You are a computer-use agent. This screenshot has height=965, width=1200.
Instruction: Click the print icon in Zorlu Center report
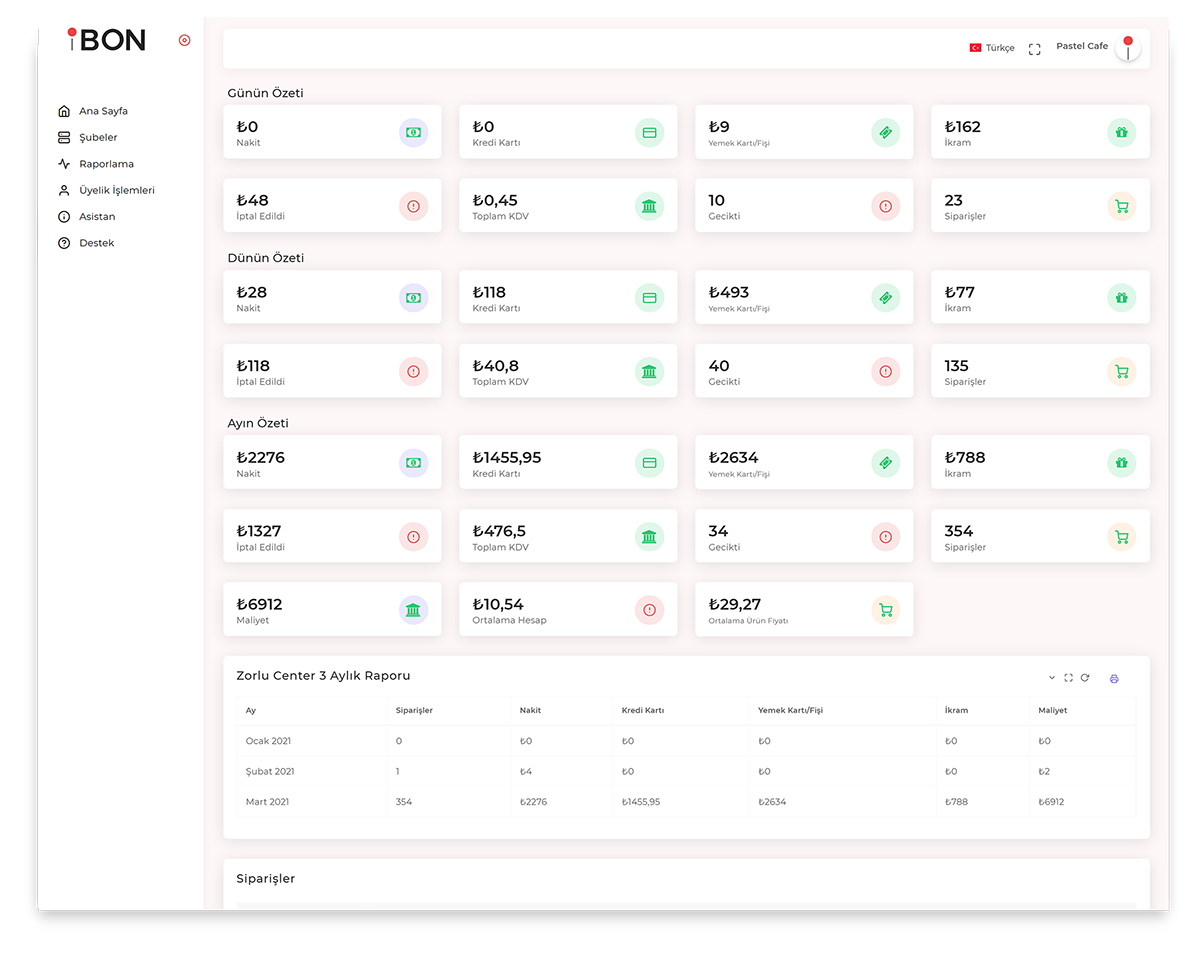coord(1114,679)
